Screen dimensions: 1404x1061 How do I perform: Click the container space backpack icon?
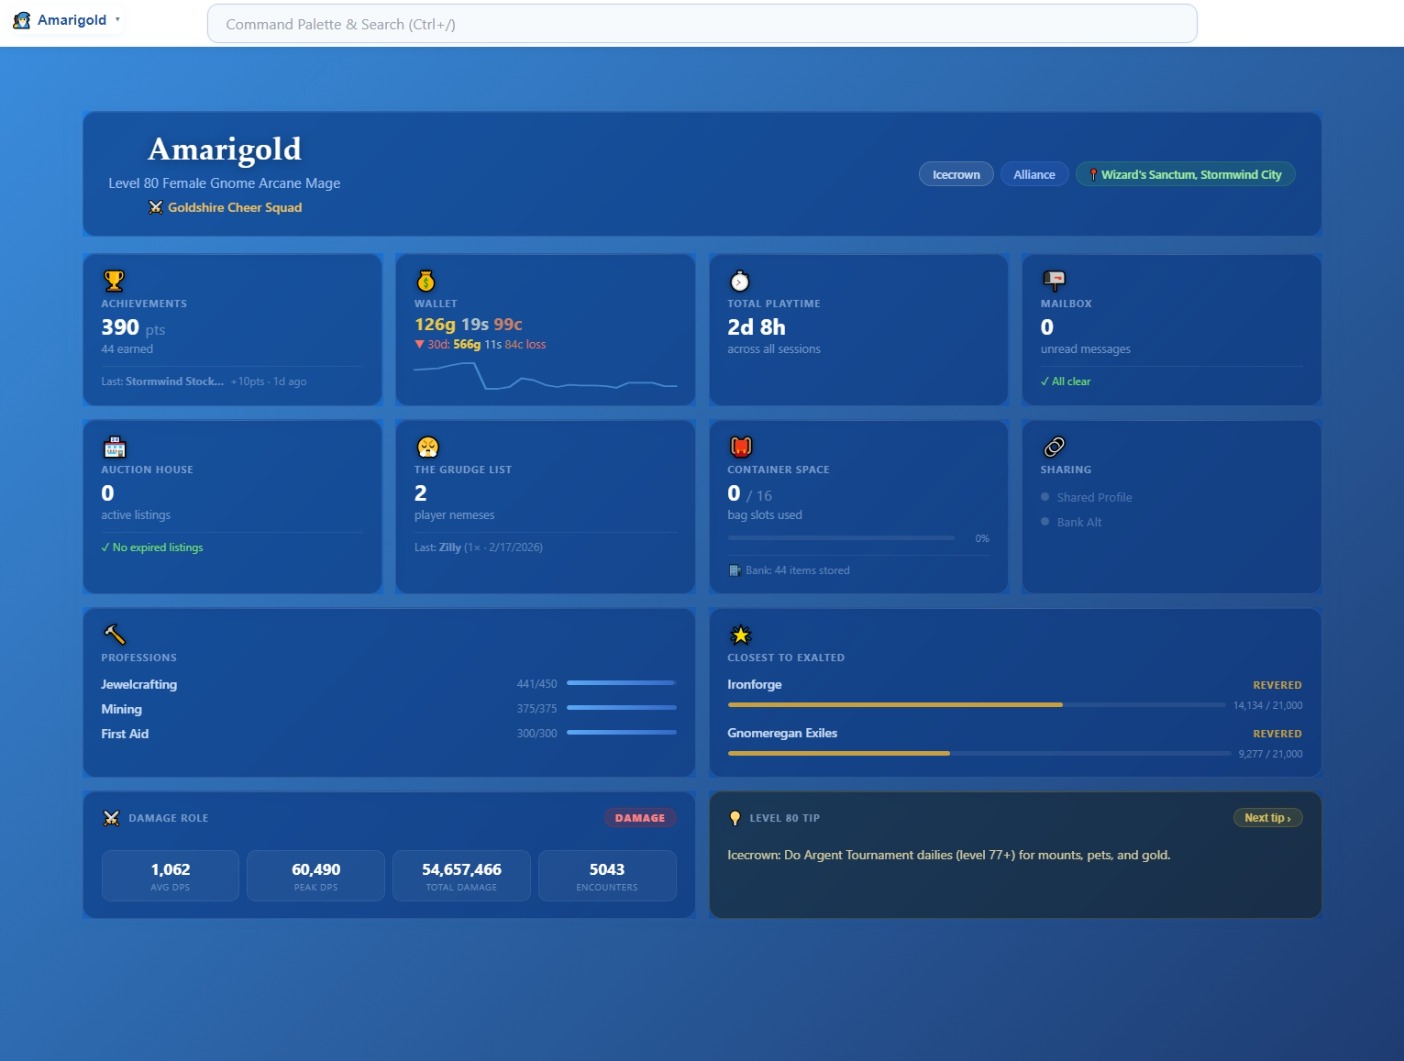point(739,446)
